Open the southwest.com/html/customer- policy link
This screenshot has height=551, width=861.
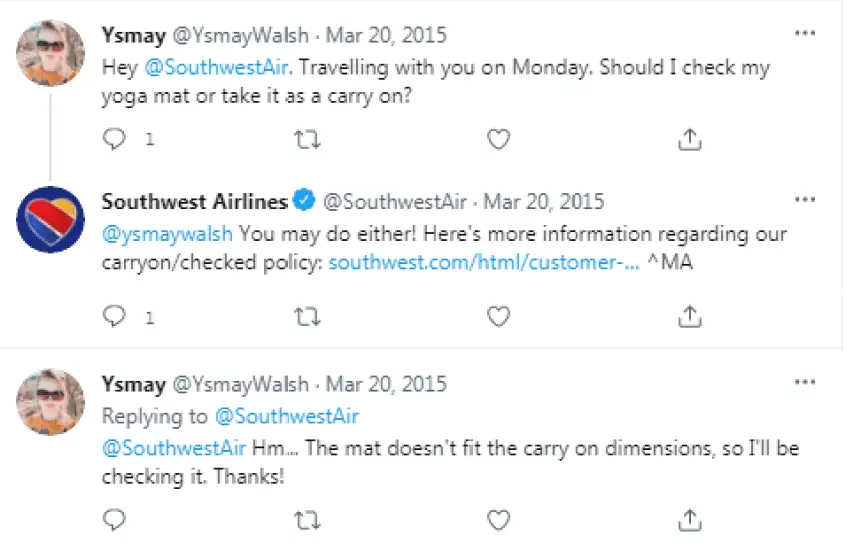coord(484,263)
